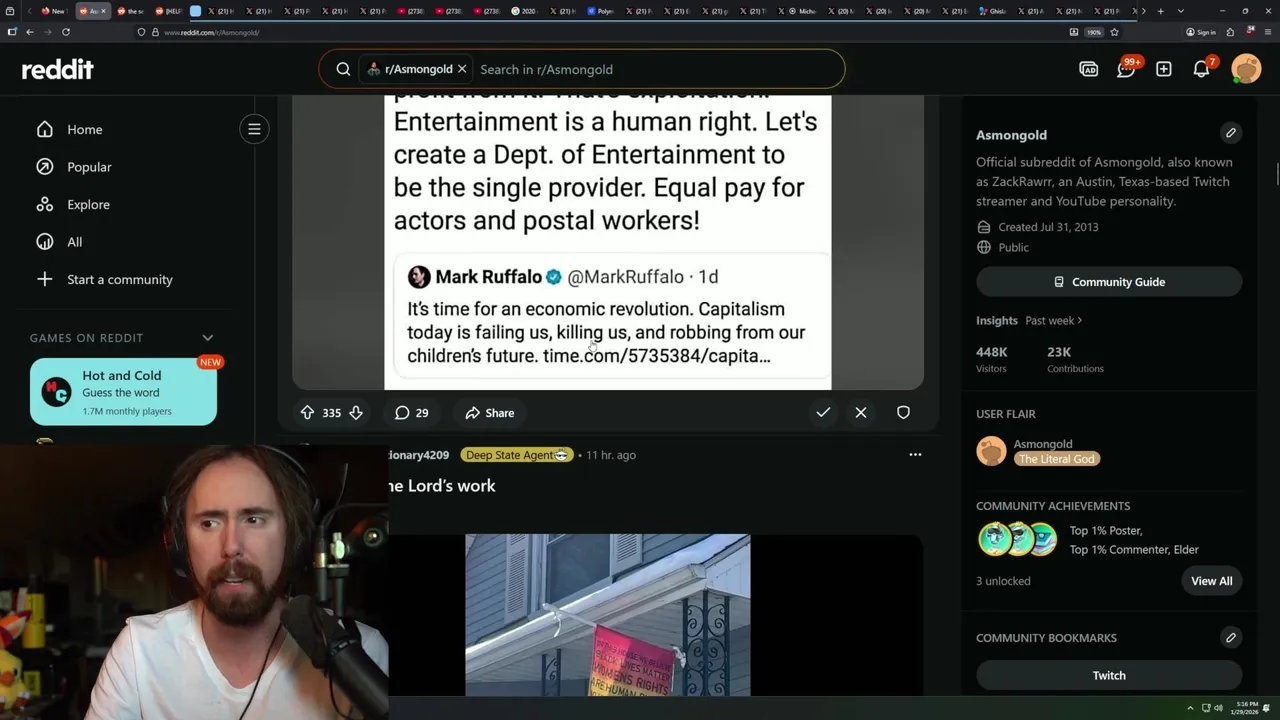The image size is (1280, 720).
Task: Open the Lord's work post title
Action: coord(442,486)
